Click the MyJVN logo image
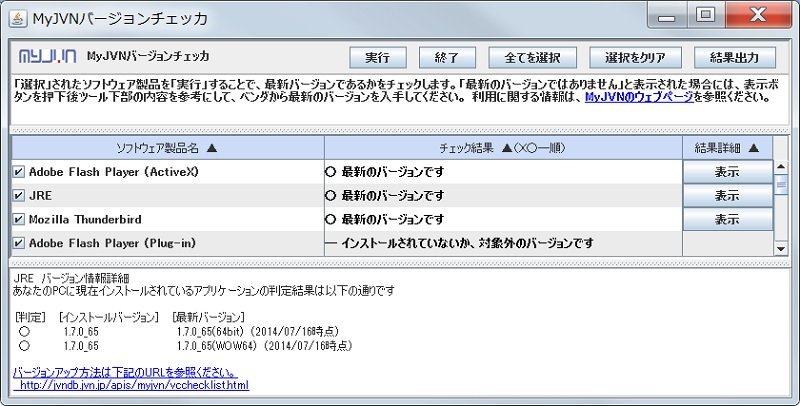Viewport: 800px width, 406px height. (47, 57)
